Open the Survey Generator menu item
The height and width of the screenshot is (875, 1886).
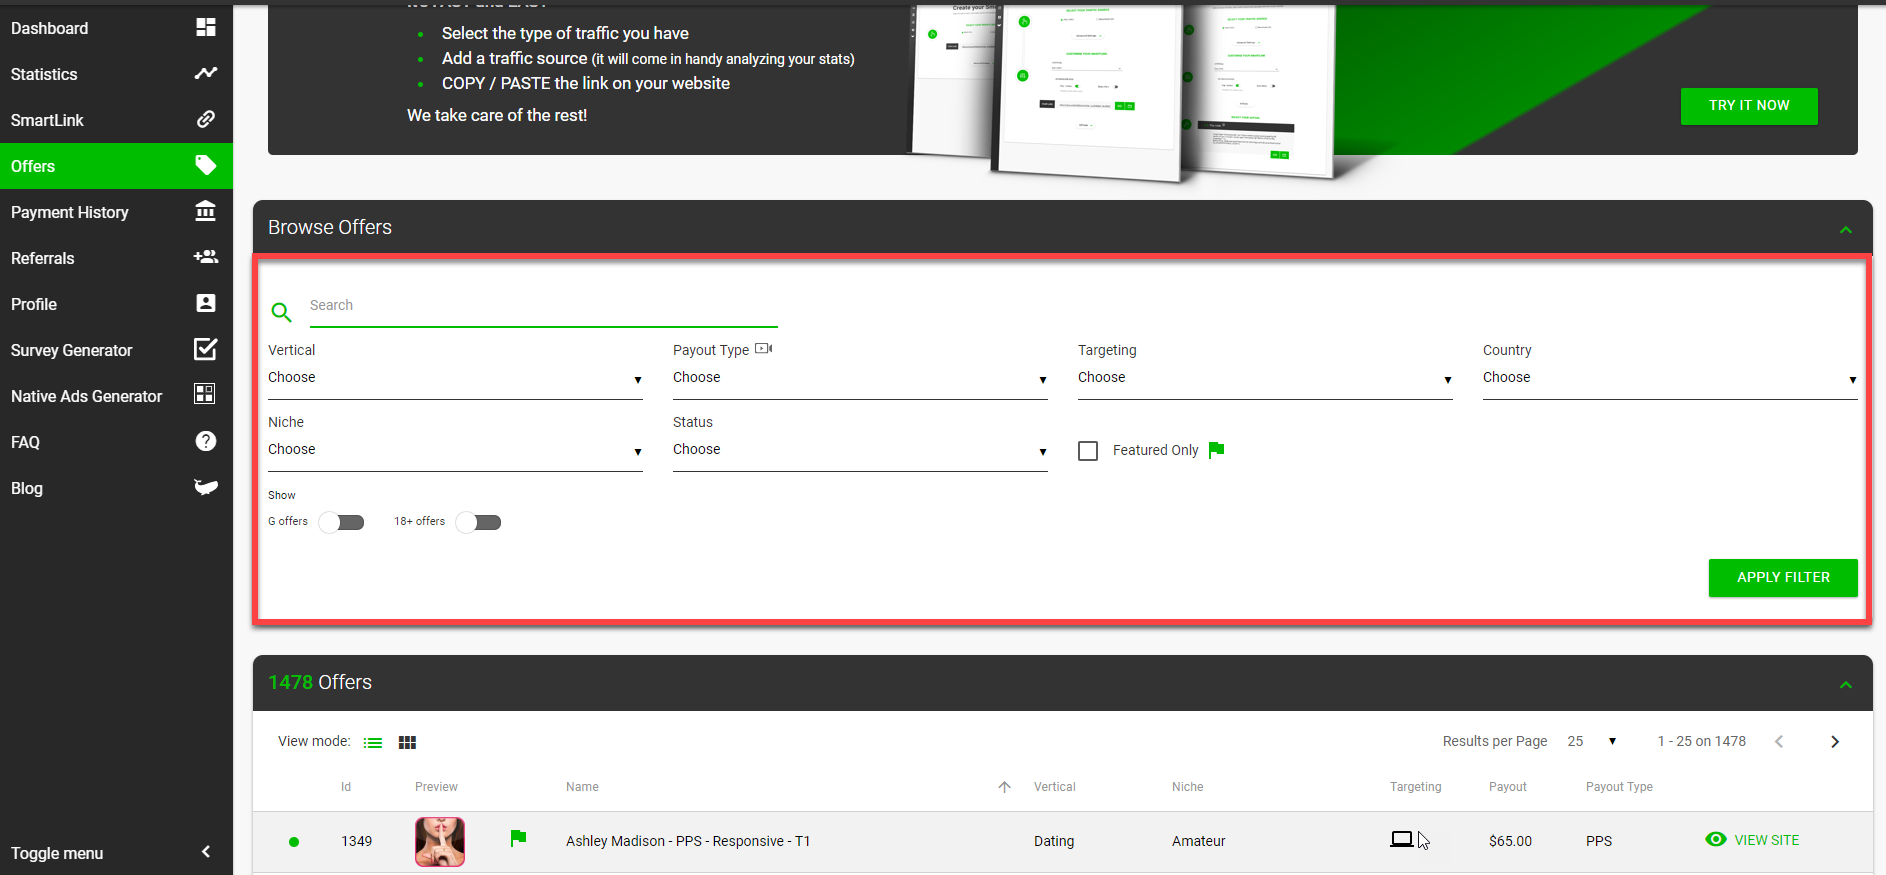(x=116, y=350)
